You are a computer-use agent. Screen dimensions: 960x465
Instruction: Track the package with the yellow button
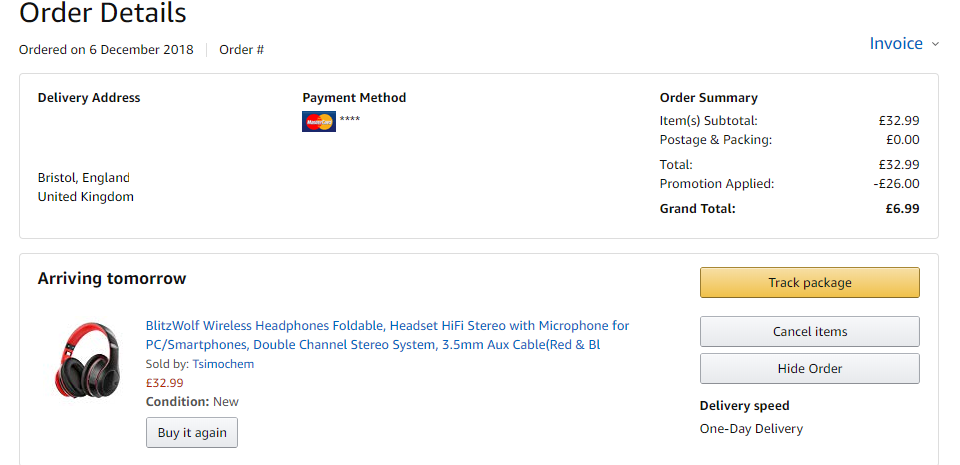tap(809, 283)
